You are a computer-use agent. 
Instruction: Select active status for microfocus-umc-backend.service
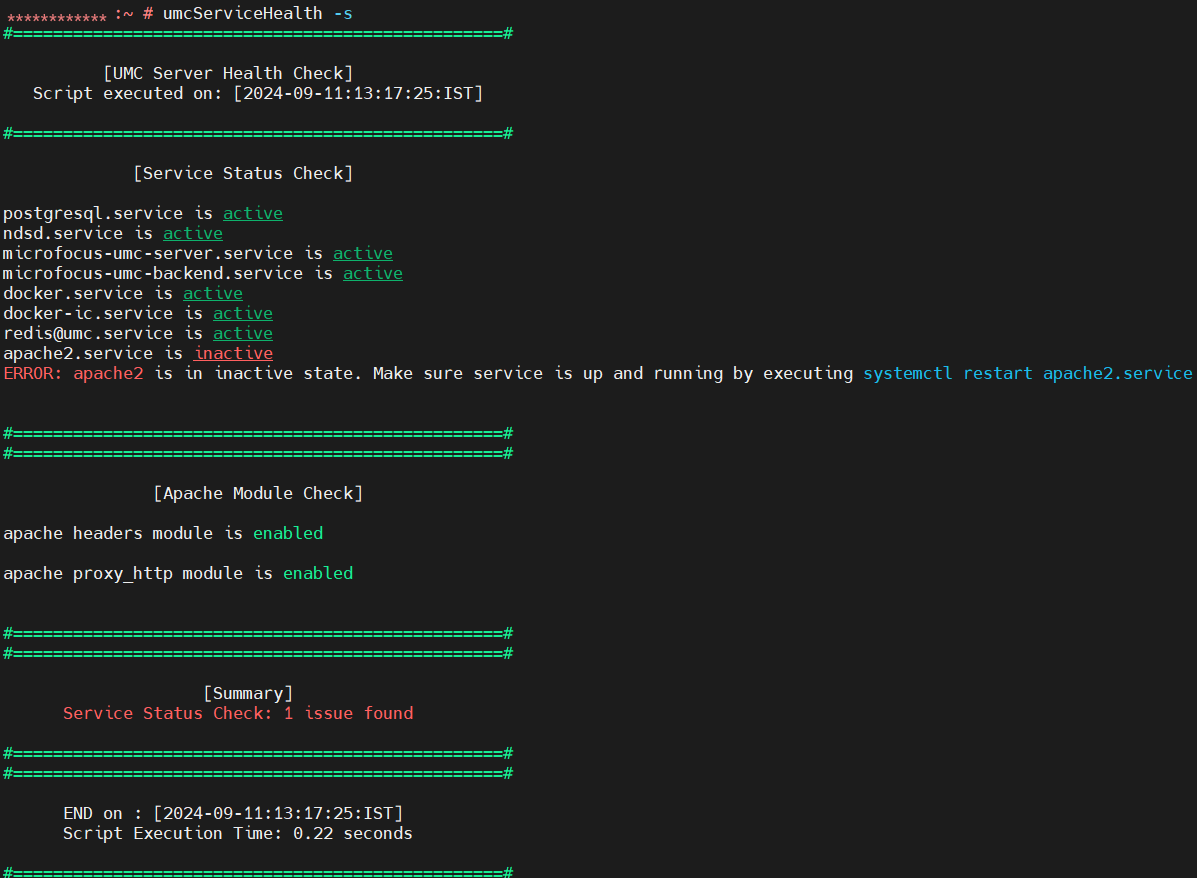372,274
